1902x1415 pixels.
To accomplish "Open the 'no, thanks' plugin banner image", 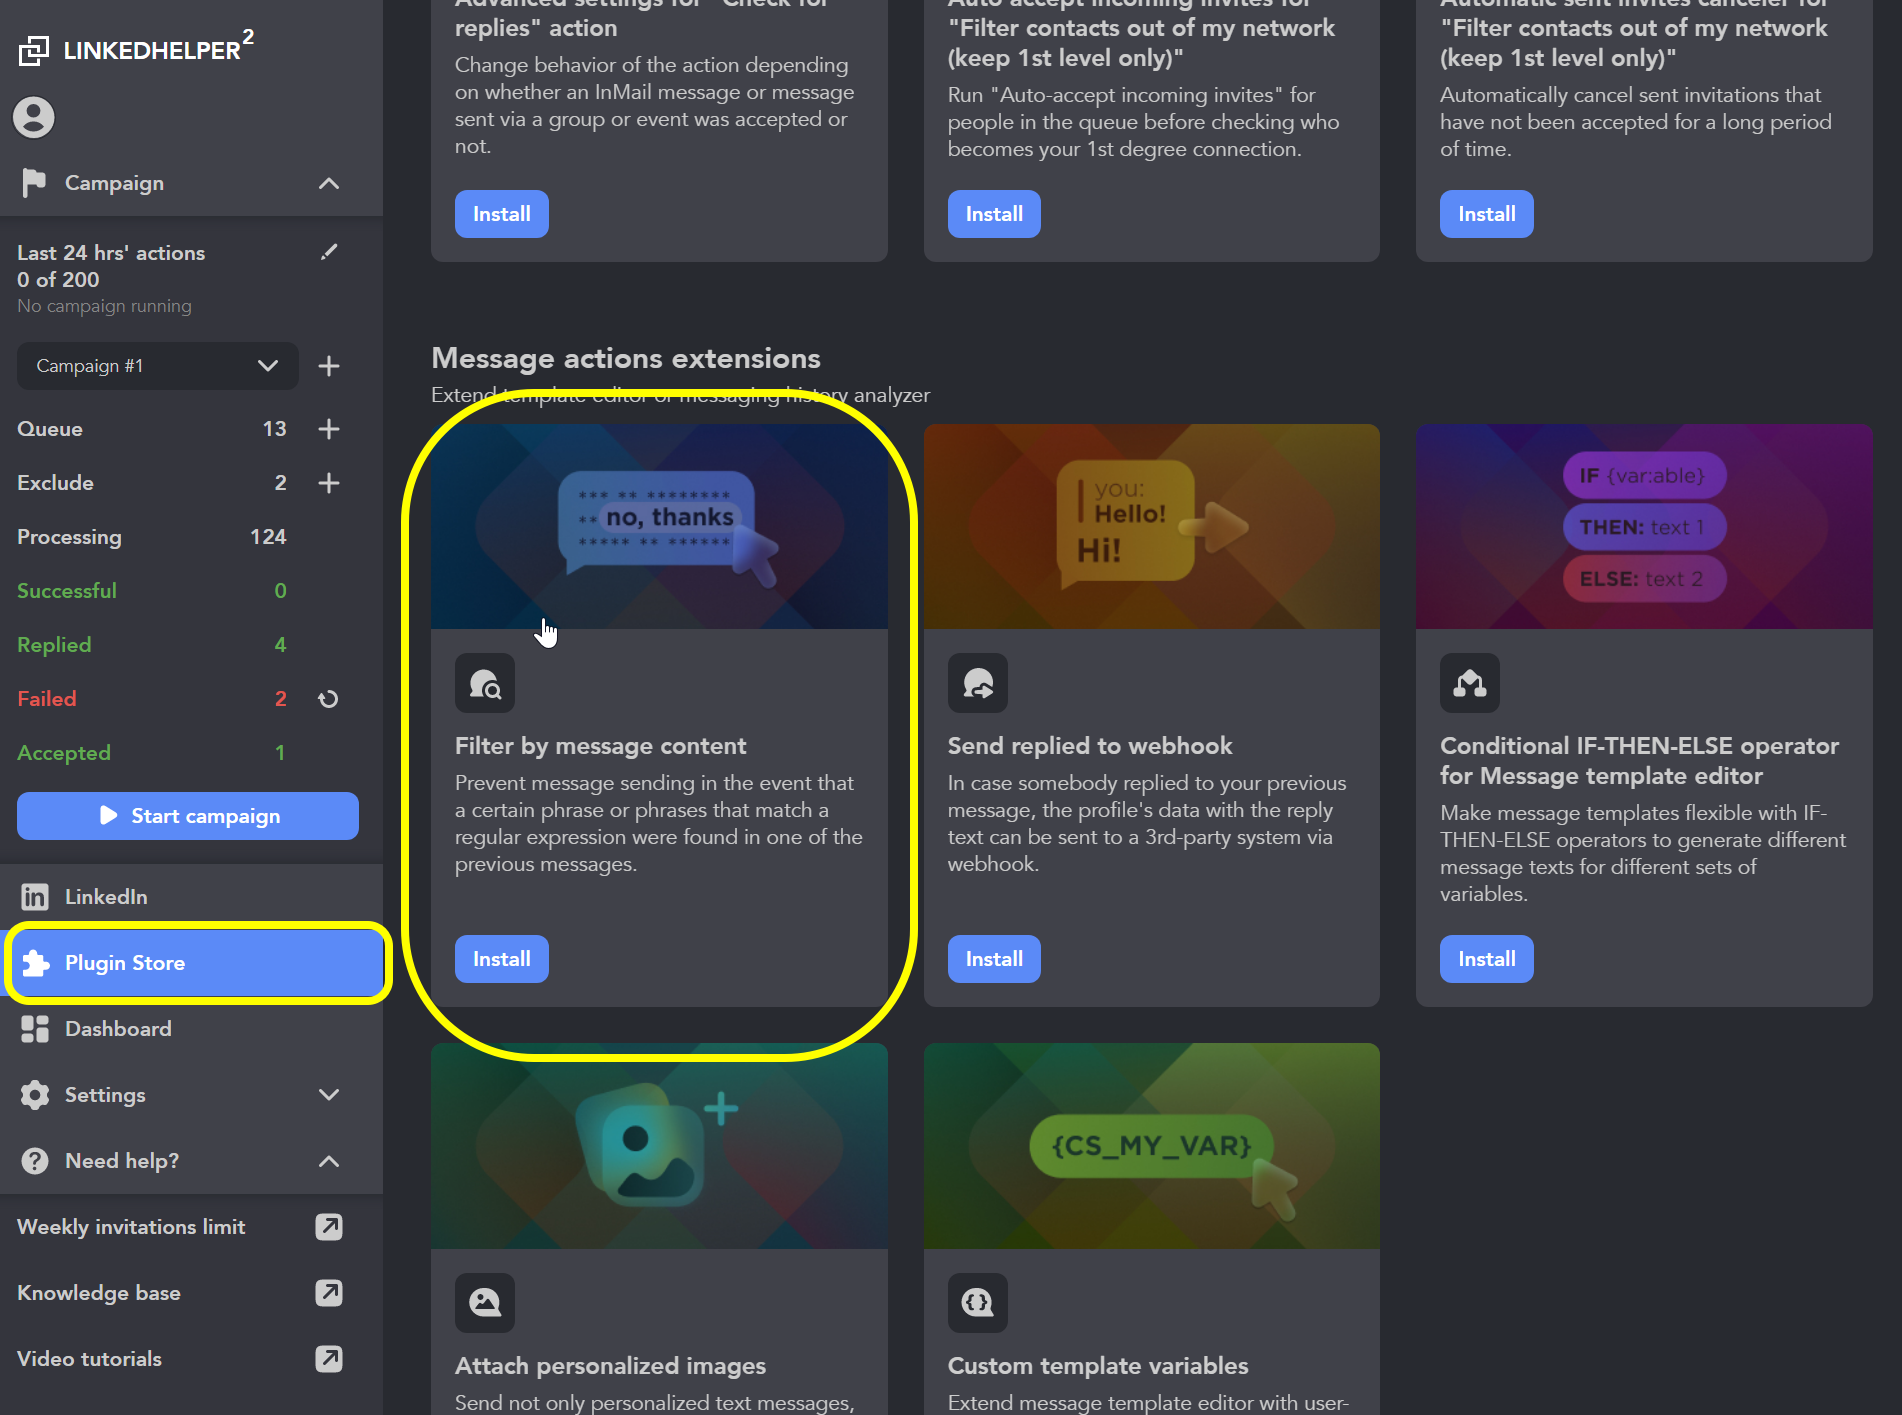I will pyautogui.click(x=659, y=527).
